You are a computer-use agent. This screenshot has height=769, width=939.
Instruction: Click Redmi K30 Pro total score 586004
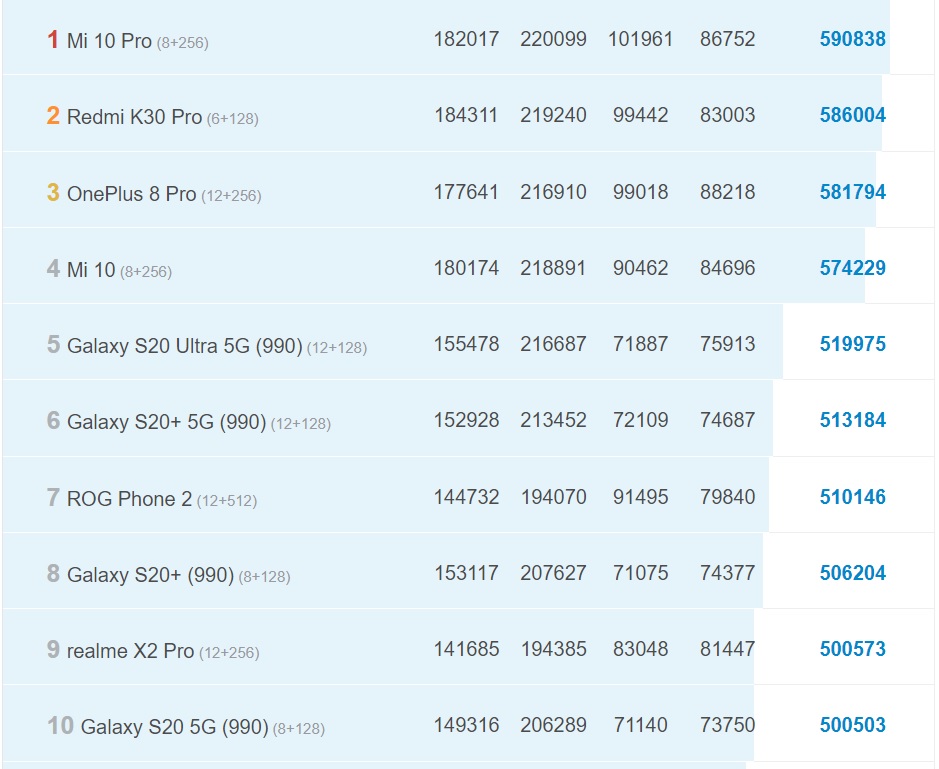point(852,115)
